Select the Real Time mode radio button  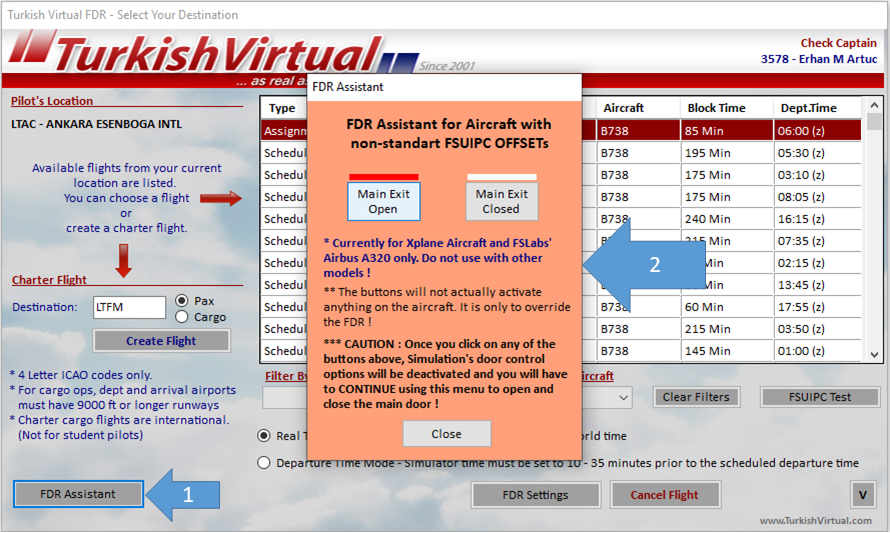coord(264,435)
